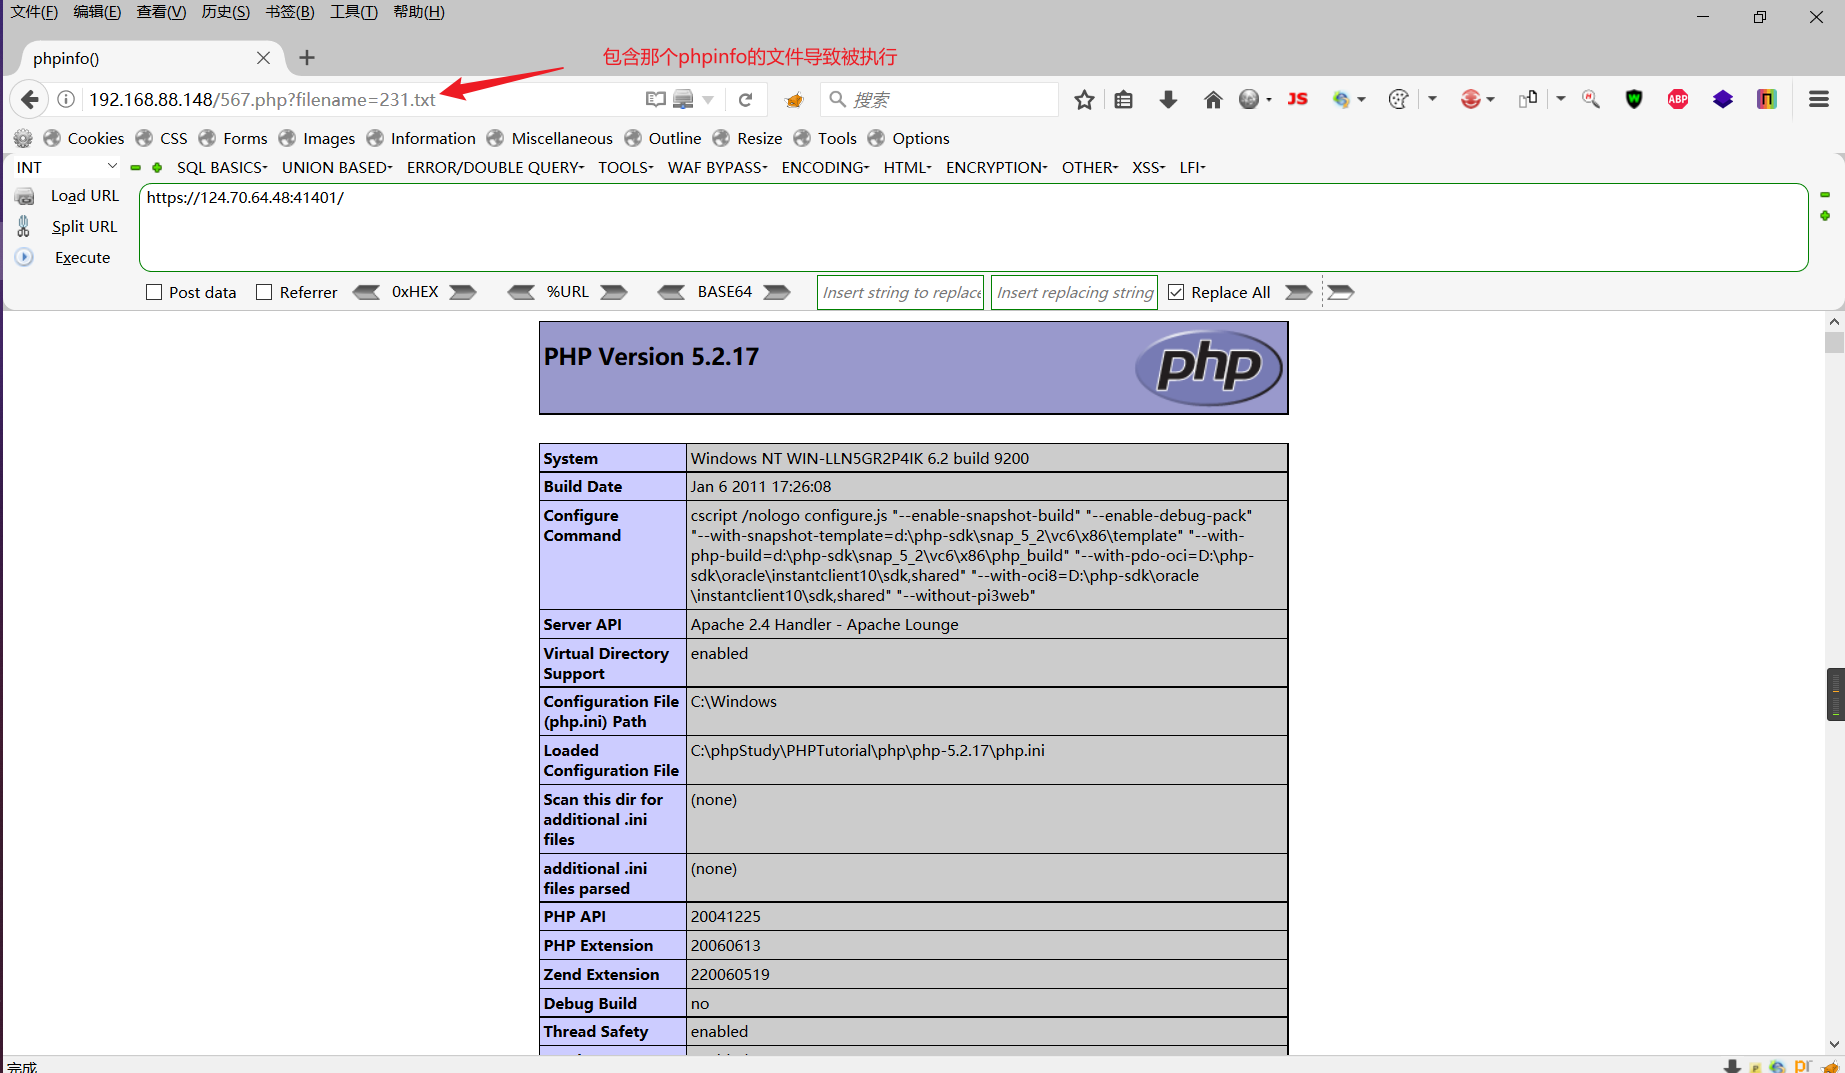This screenshot has height=1073, width=1845.
Task: Enable the Referrer checkbox
Action: (264, 292)
